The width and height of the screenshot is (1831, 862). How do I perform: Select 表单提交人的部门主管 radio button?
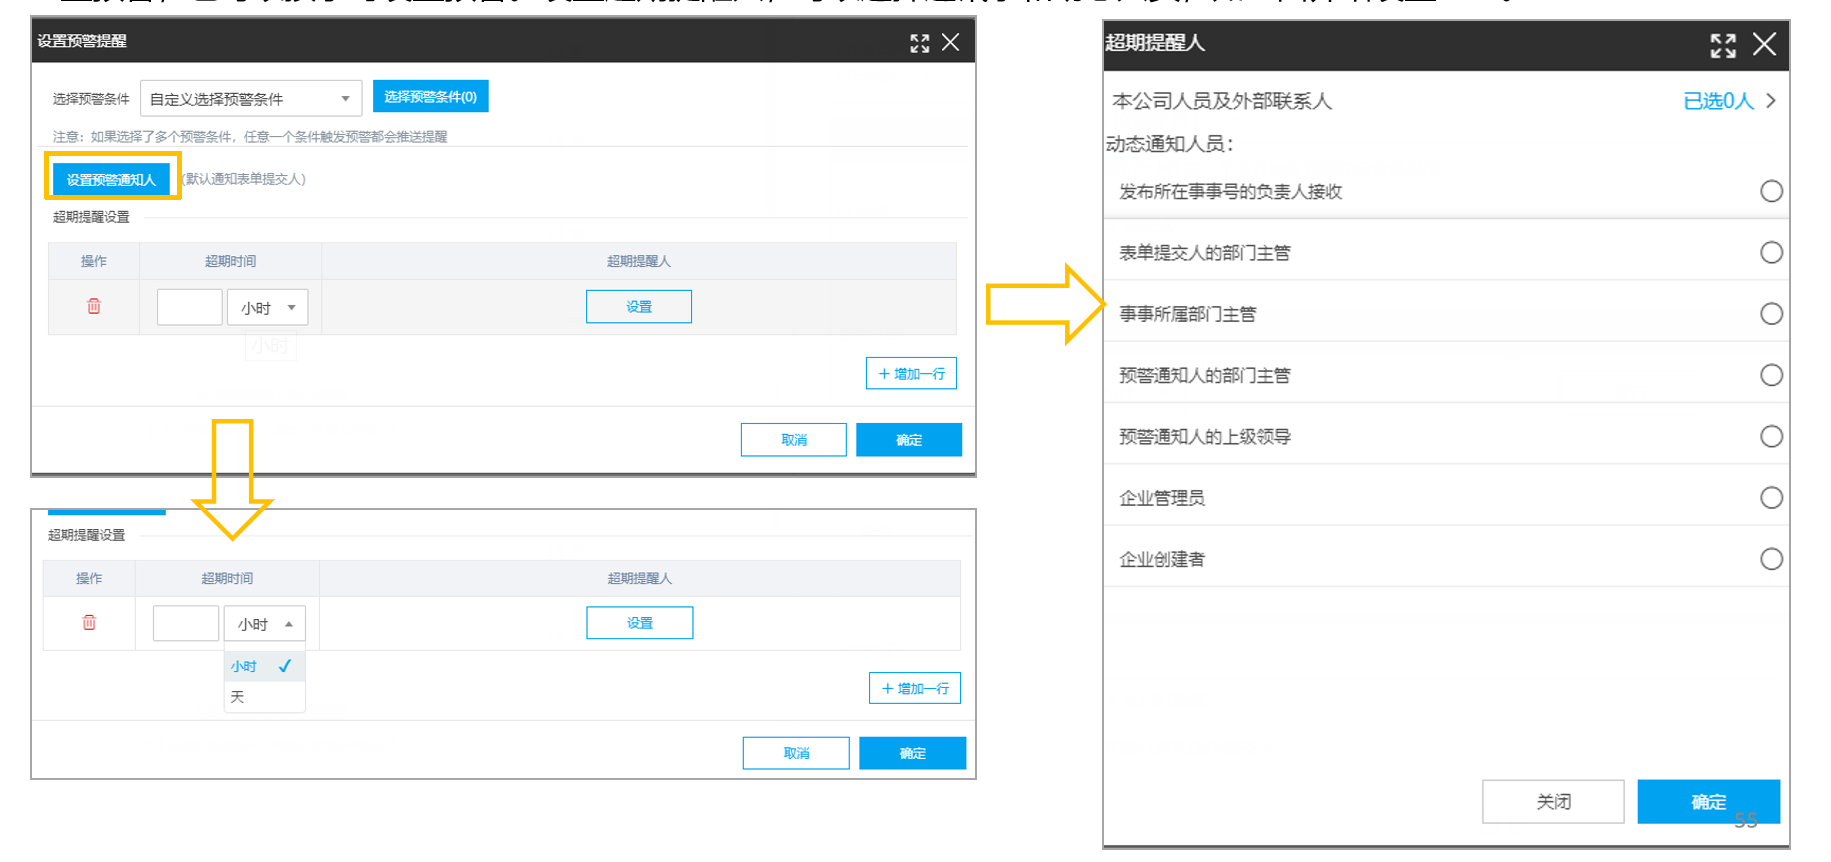click(x=1771, y=253)
